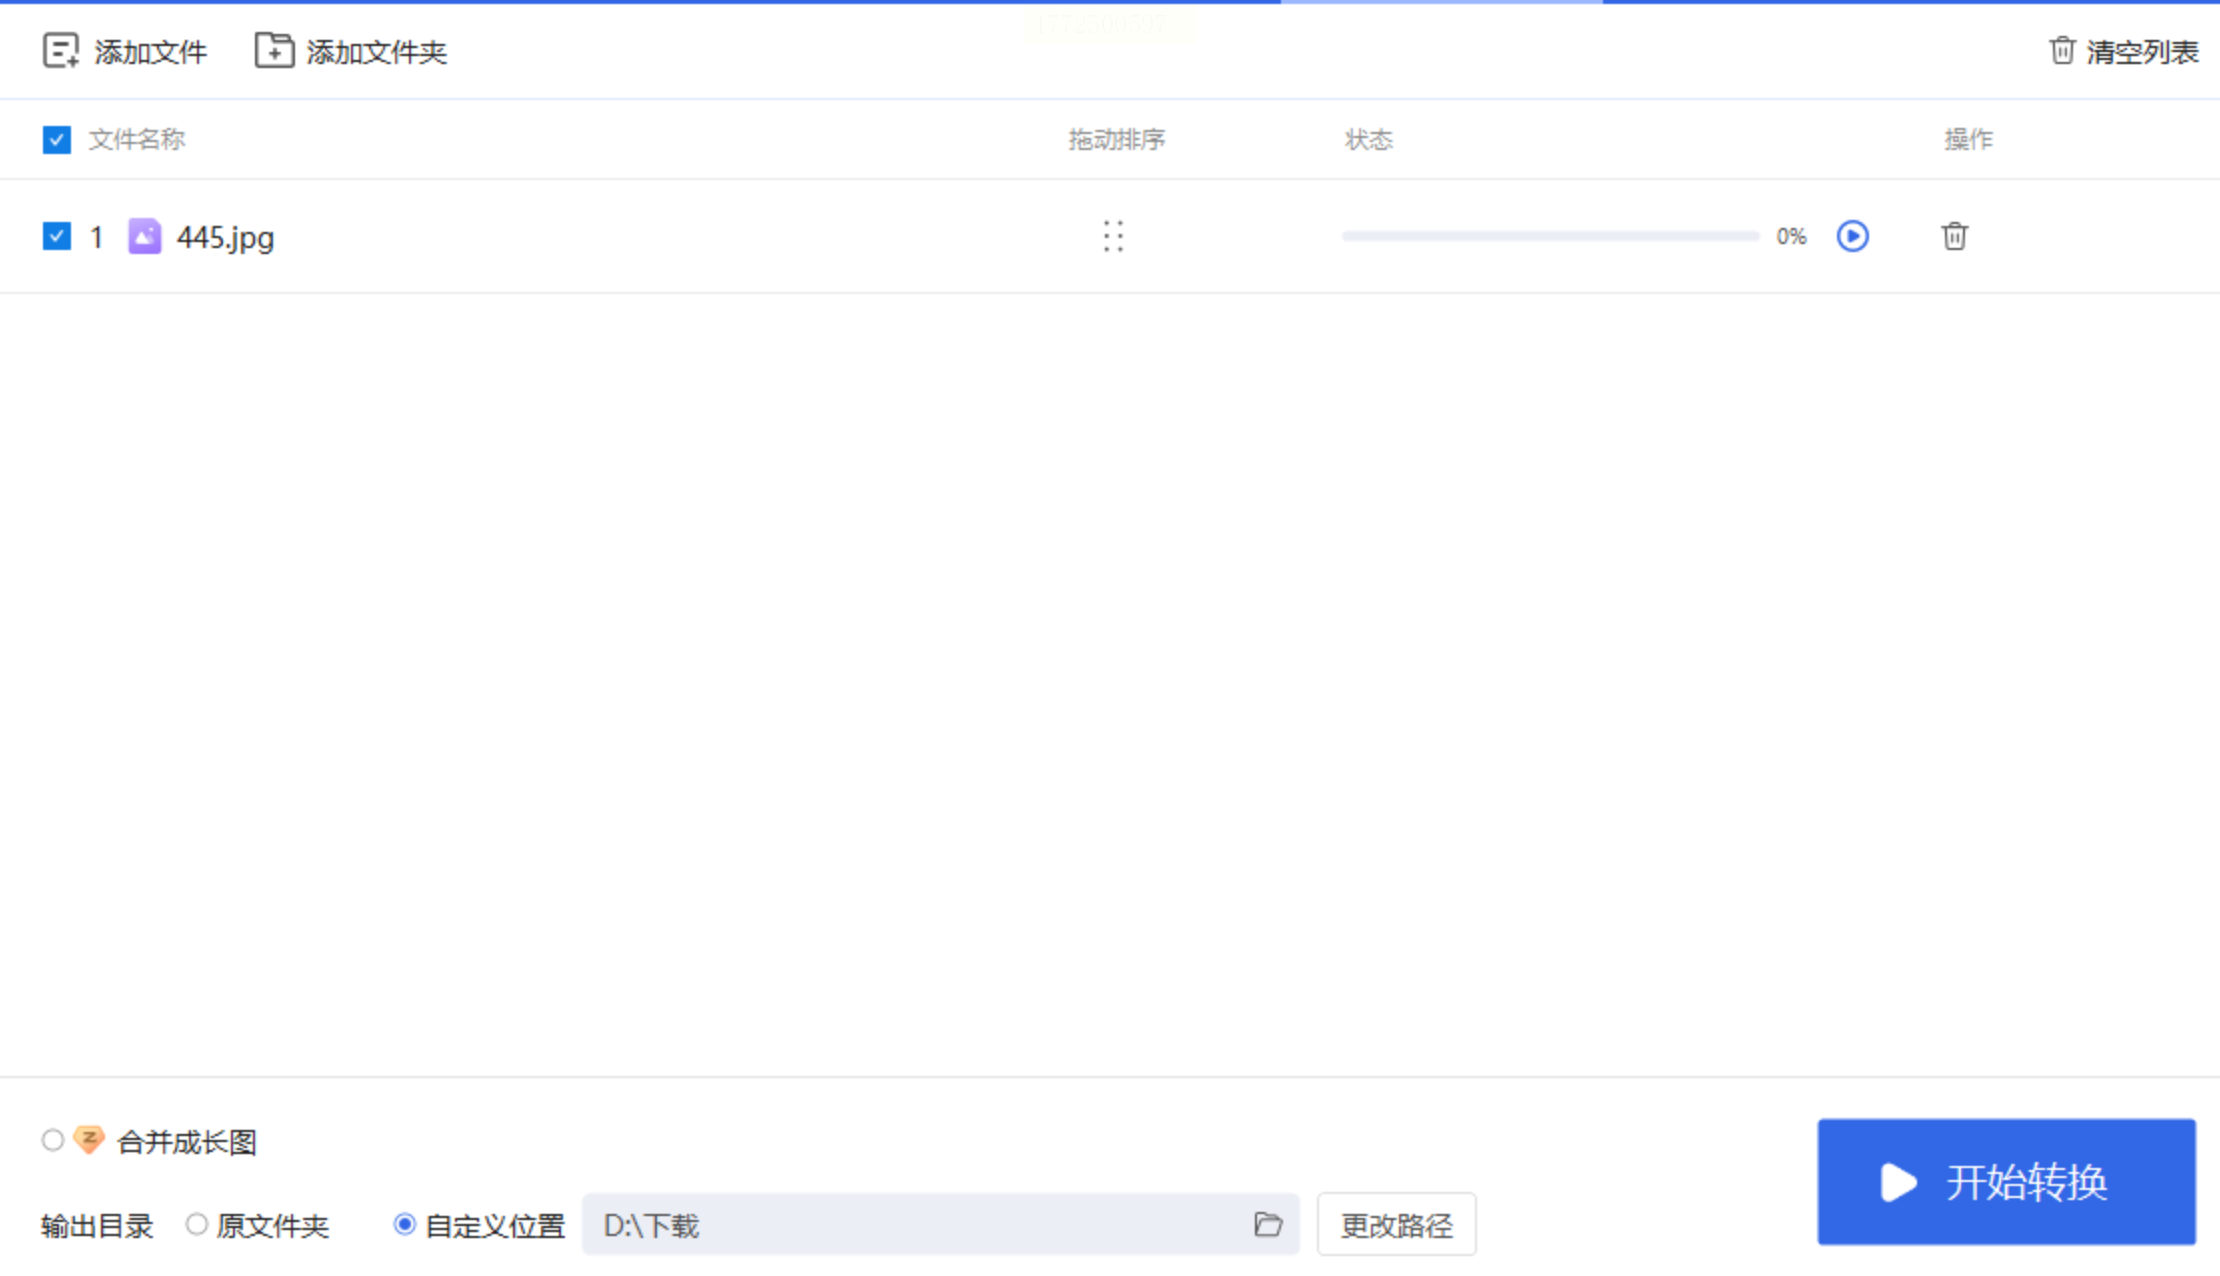The width and height of the screenshot is (2220, 1276).
Task: Uncheck the 445.jpg row checkbox
Action: point(57,237)
